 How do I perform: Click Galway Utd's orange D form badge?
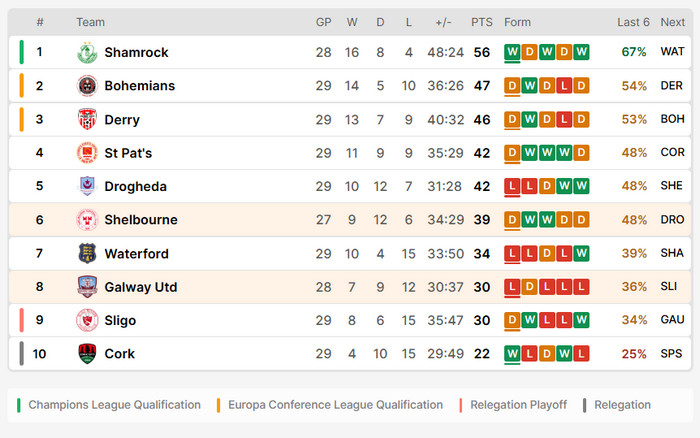(529, 287)
